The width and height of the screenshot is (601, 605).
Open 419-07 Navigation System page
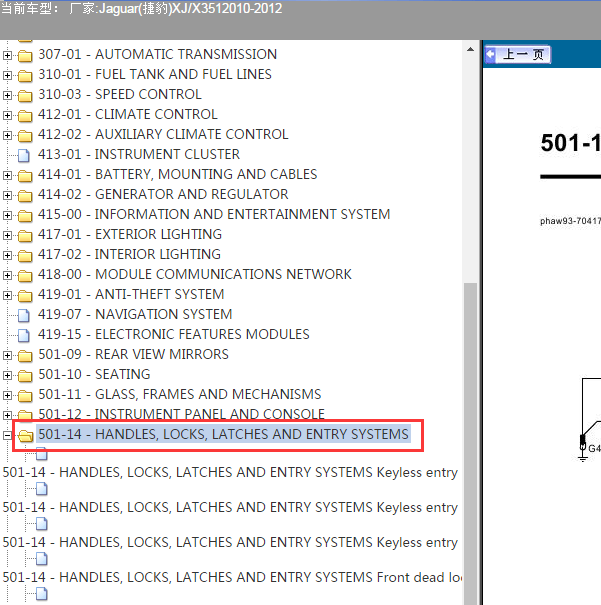click(x=135, y=314)
